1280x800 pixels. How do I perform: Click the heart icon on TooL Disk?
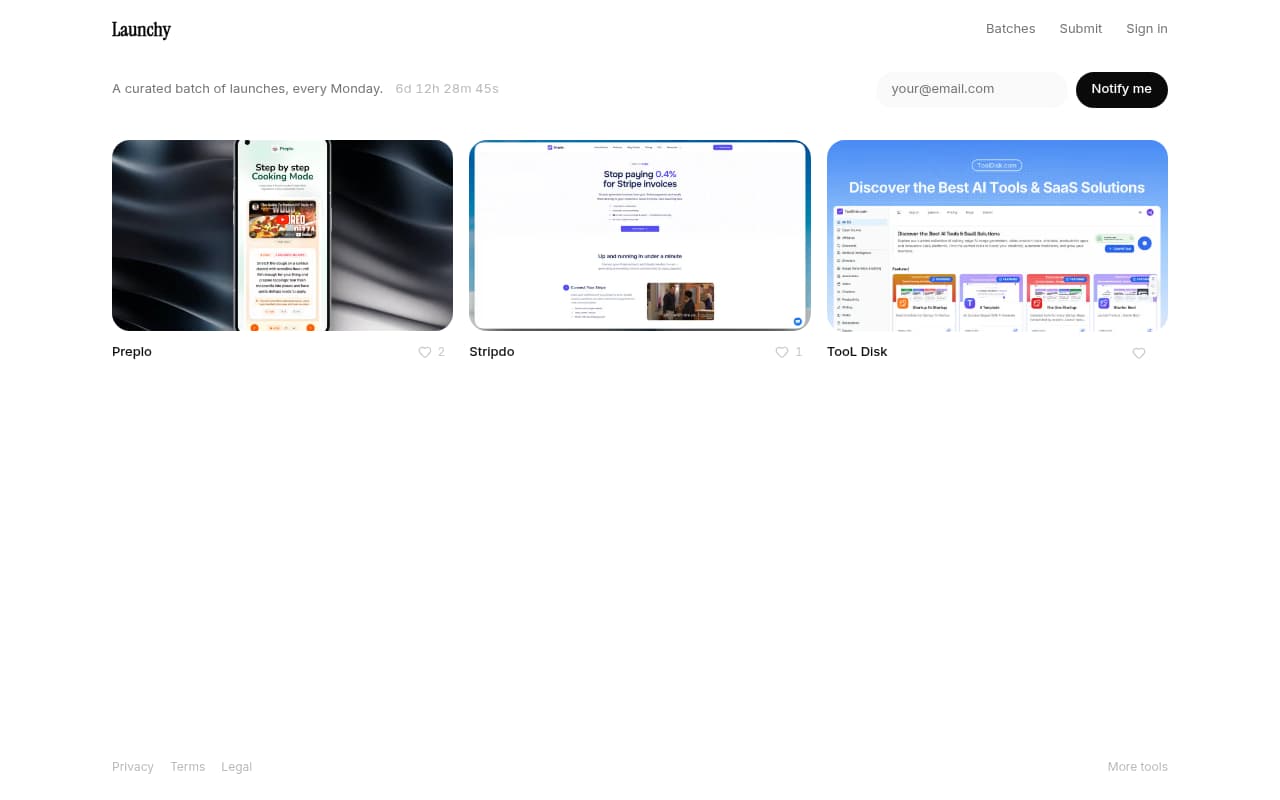pos(1139,353)
